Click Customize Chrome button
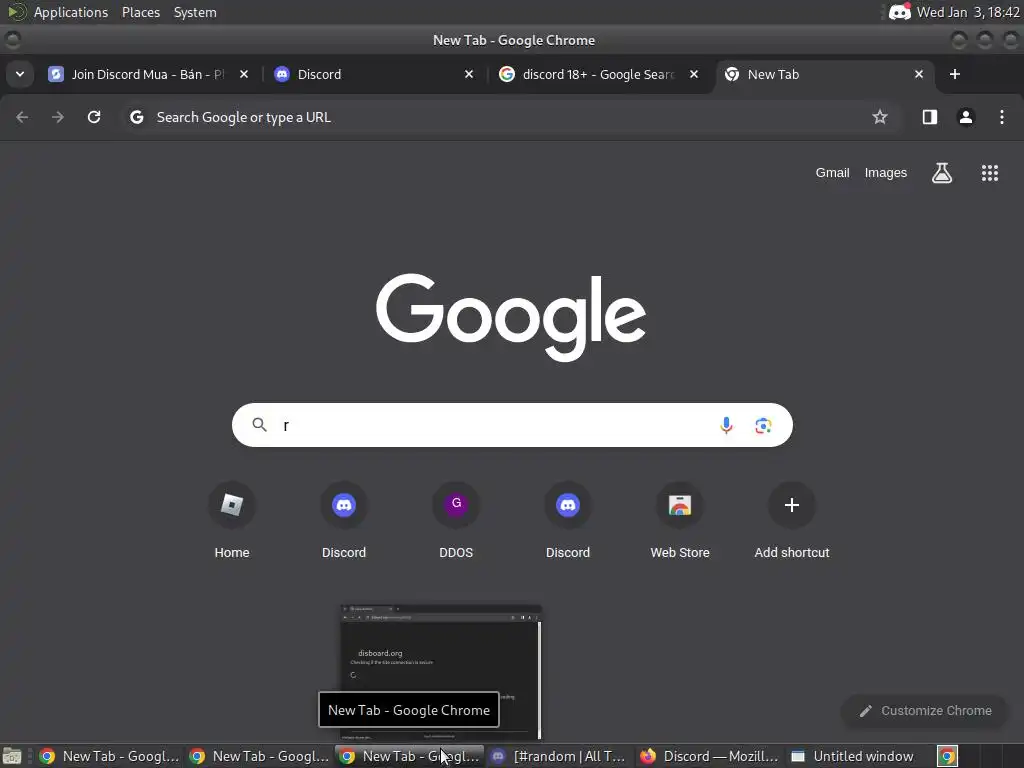This screenshot has height=768, width=1024. click(925, 711)
